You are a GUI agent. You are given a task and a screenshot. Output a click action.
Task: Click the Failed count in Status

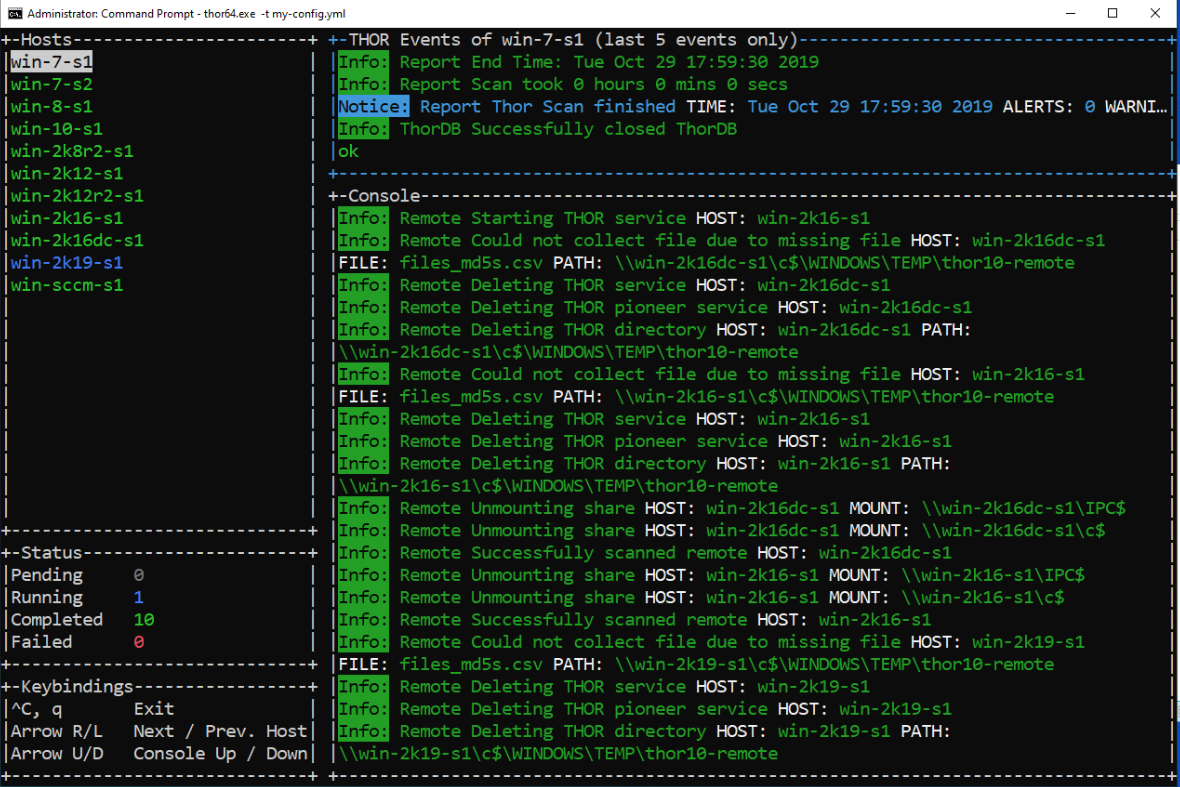pyautogui.click(x=138, y=642)
